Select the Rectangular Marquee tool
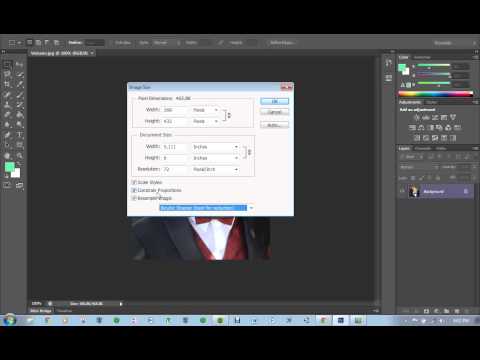This screenshot has width=480, height=360. click(7, 64)
